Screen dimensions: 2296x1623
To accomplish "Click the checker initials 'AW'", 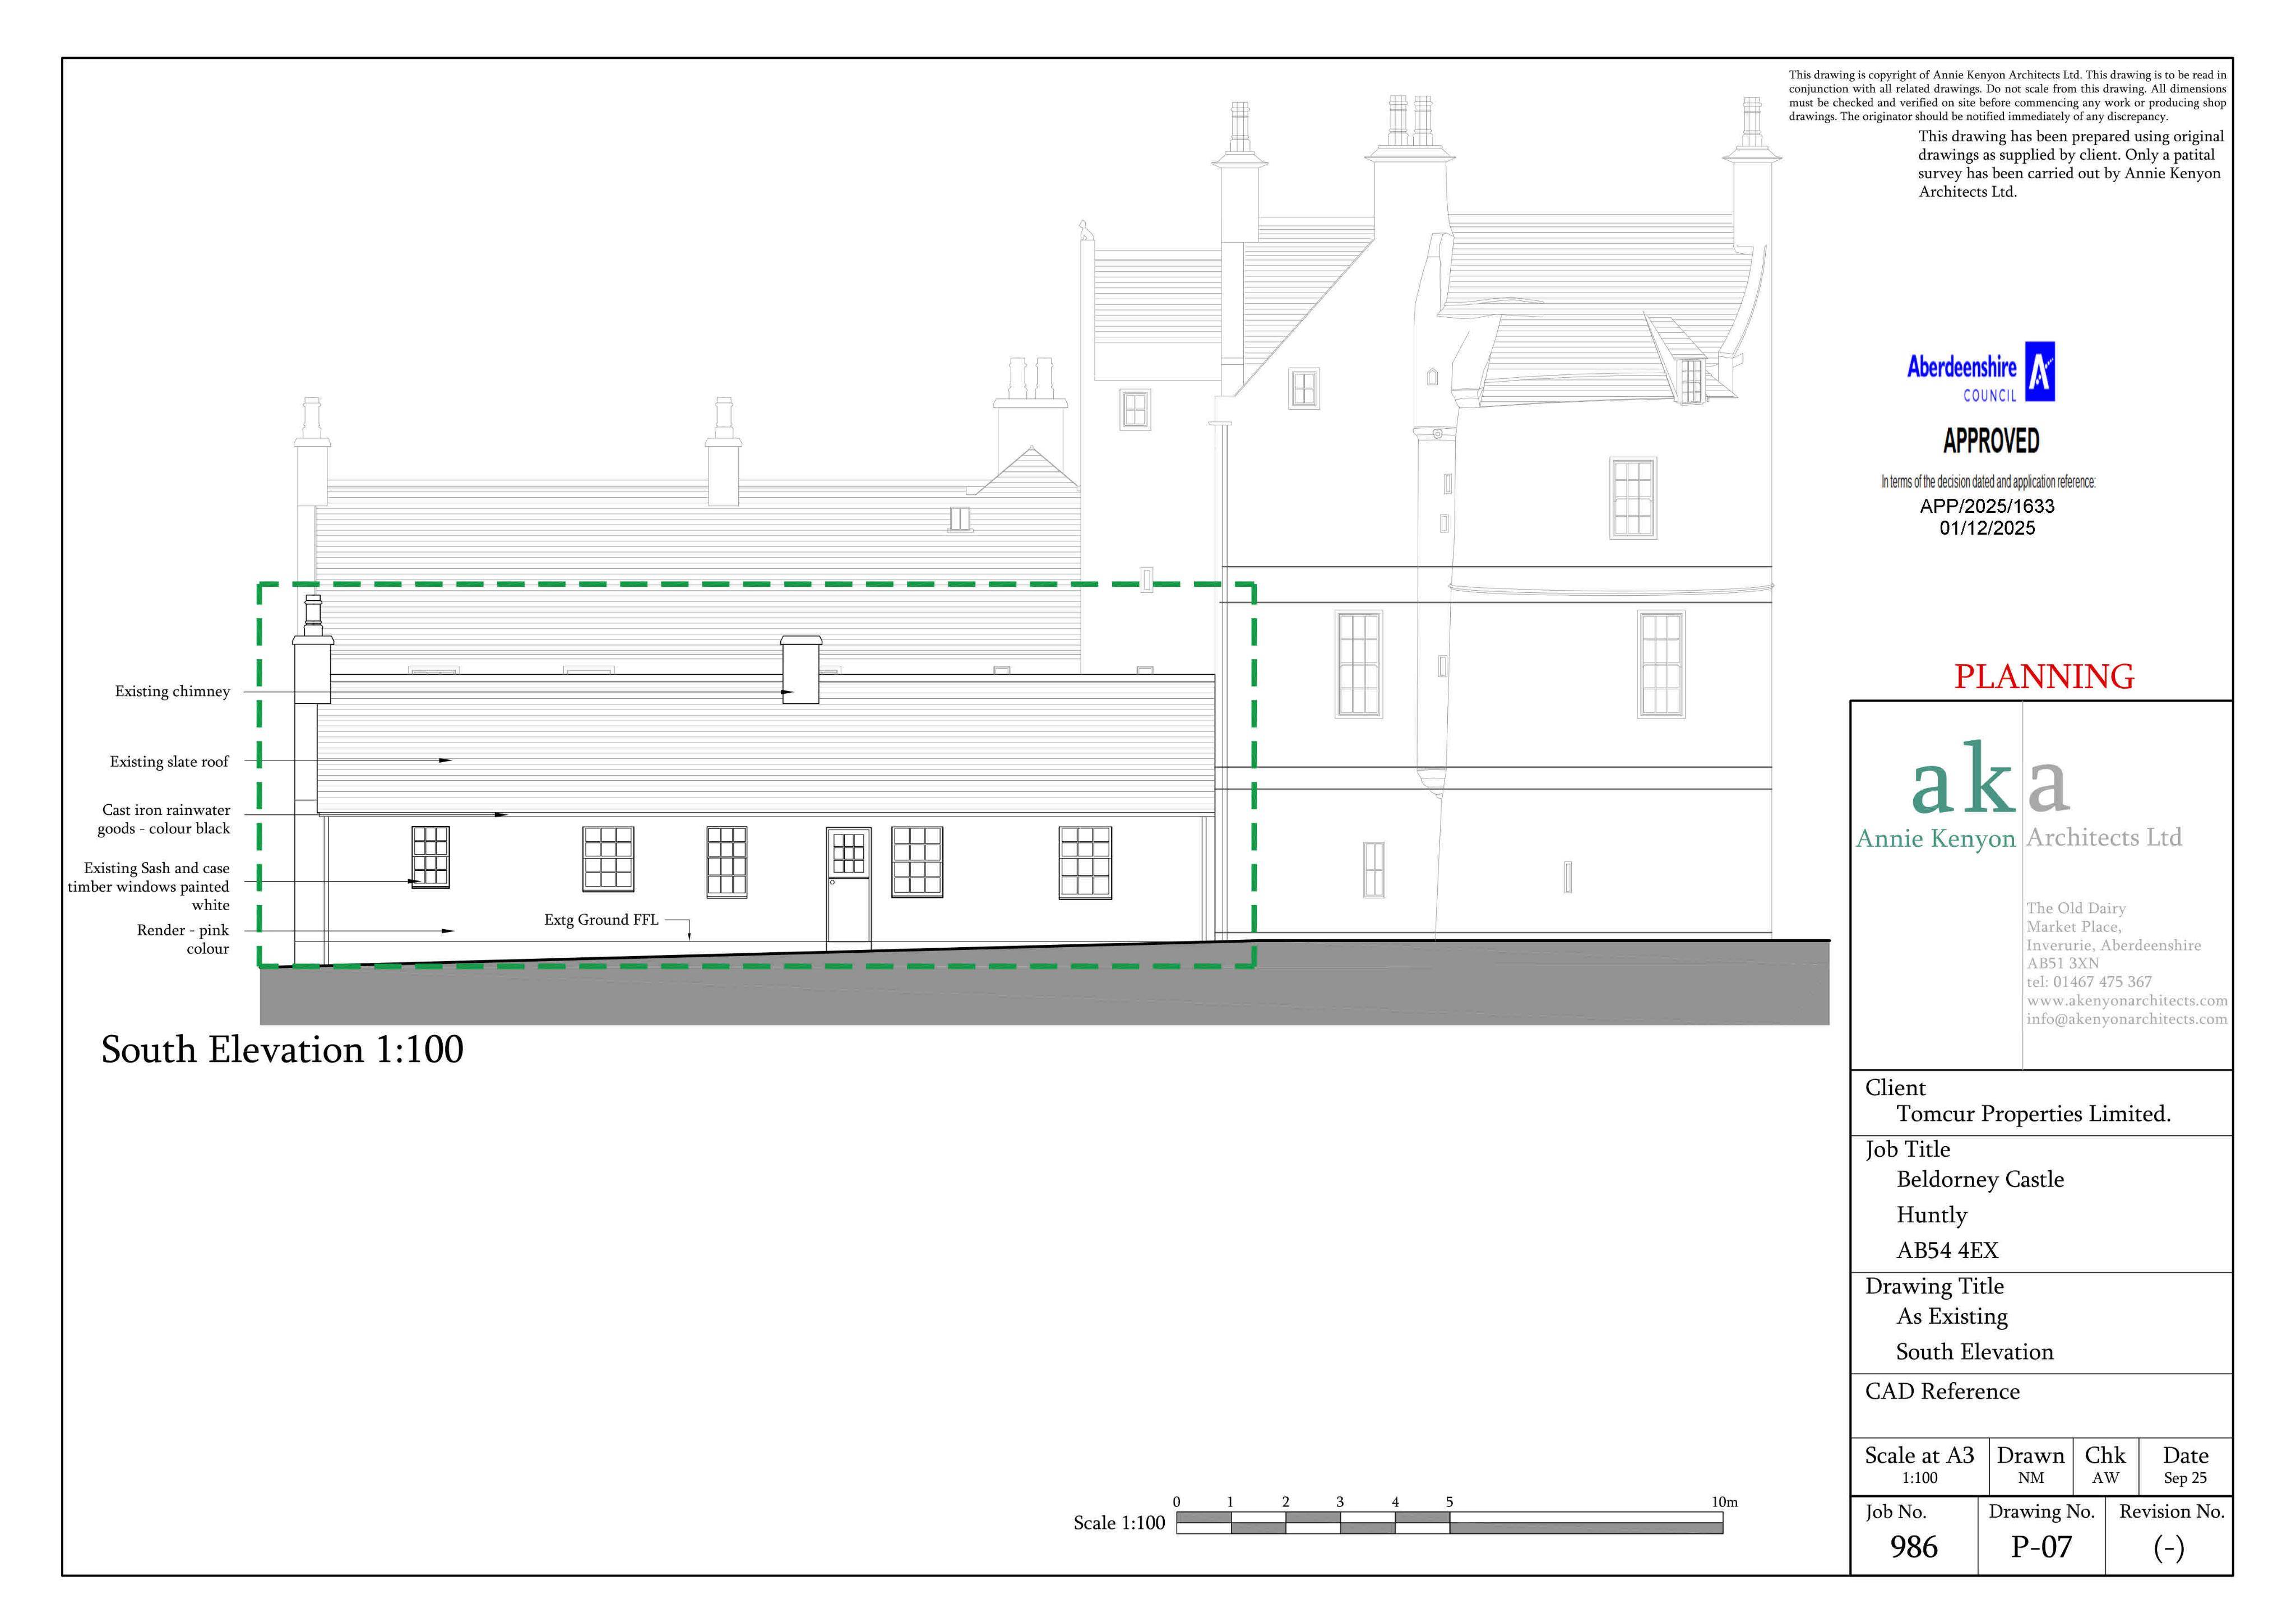I will pos(2105,1478).
